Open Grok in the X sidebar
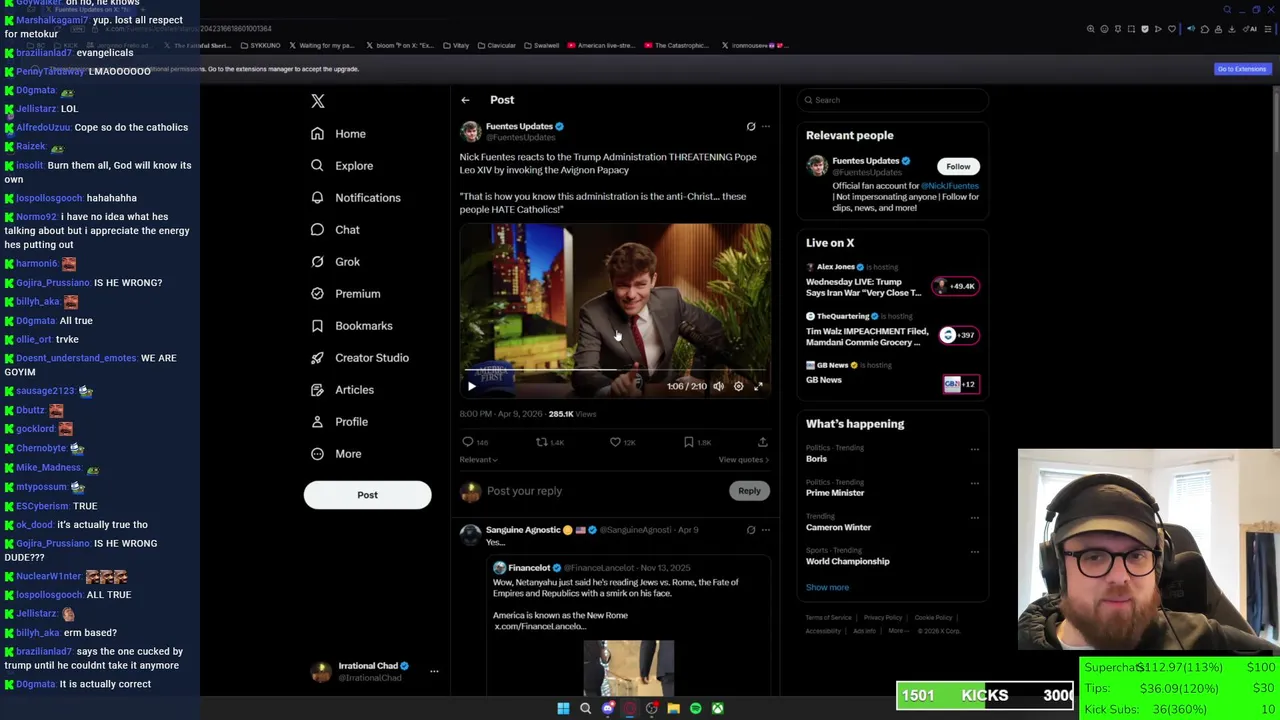This screenshot has height=720, width=1280. (x=335, y=262)
